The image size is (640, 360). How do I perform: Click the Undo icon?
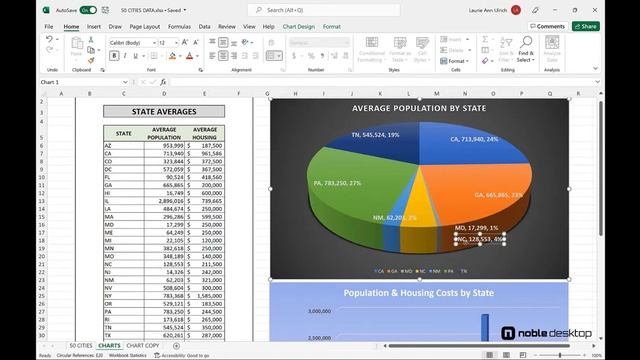[49, 39]
